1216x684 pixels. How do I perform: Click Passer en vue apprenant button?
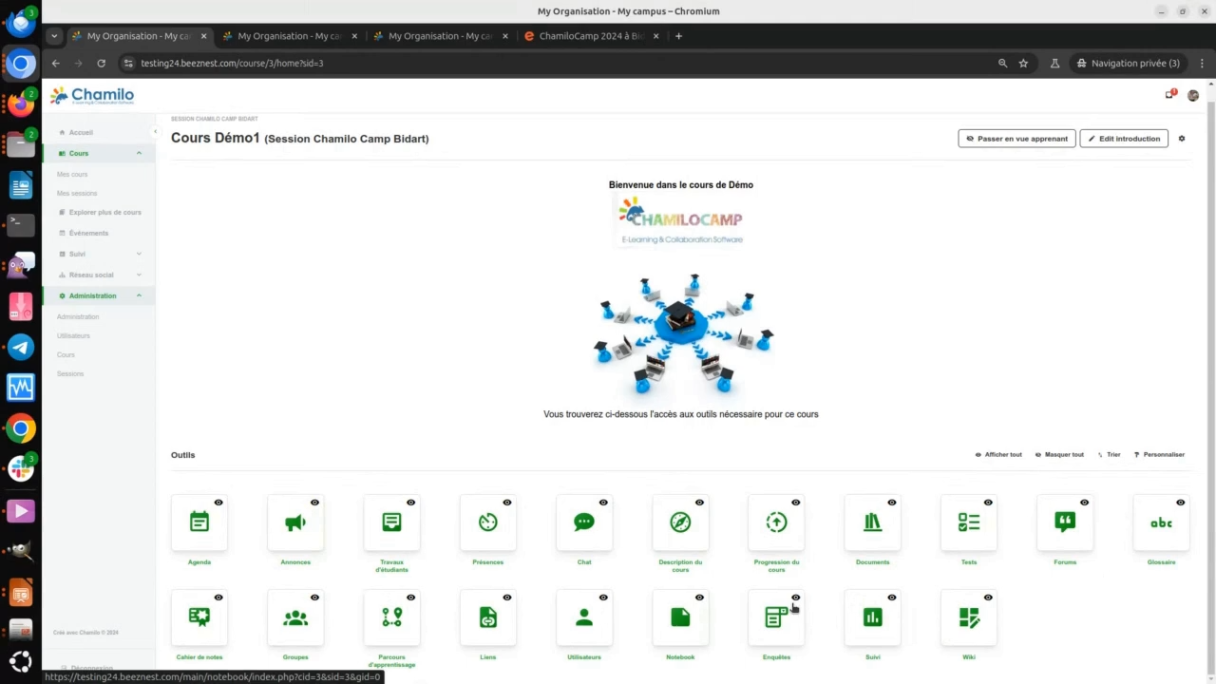coord(1016,139)
